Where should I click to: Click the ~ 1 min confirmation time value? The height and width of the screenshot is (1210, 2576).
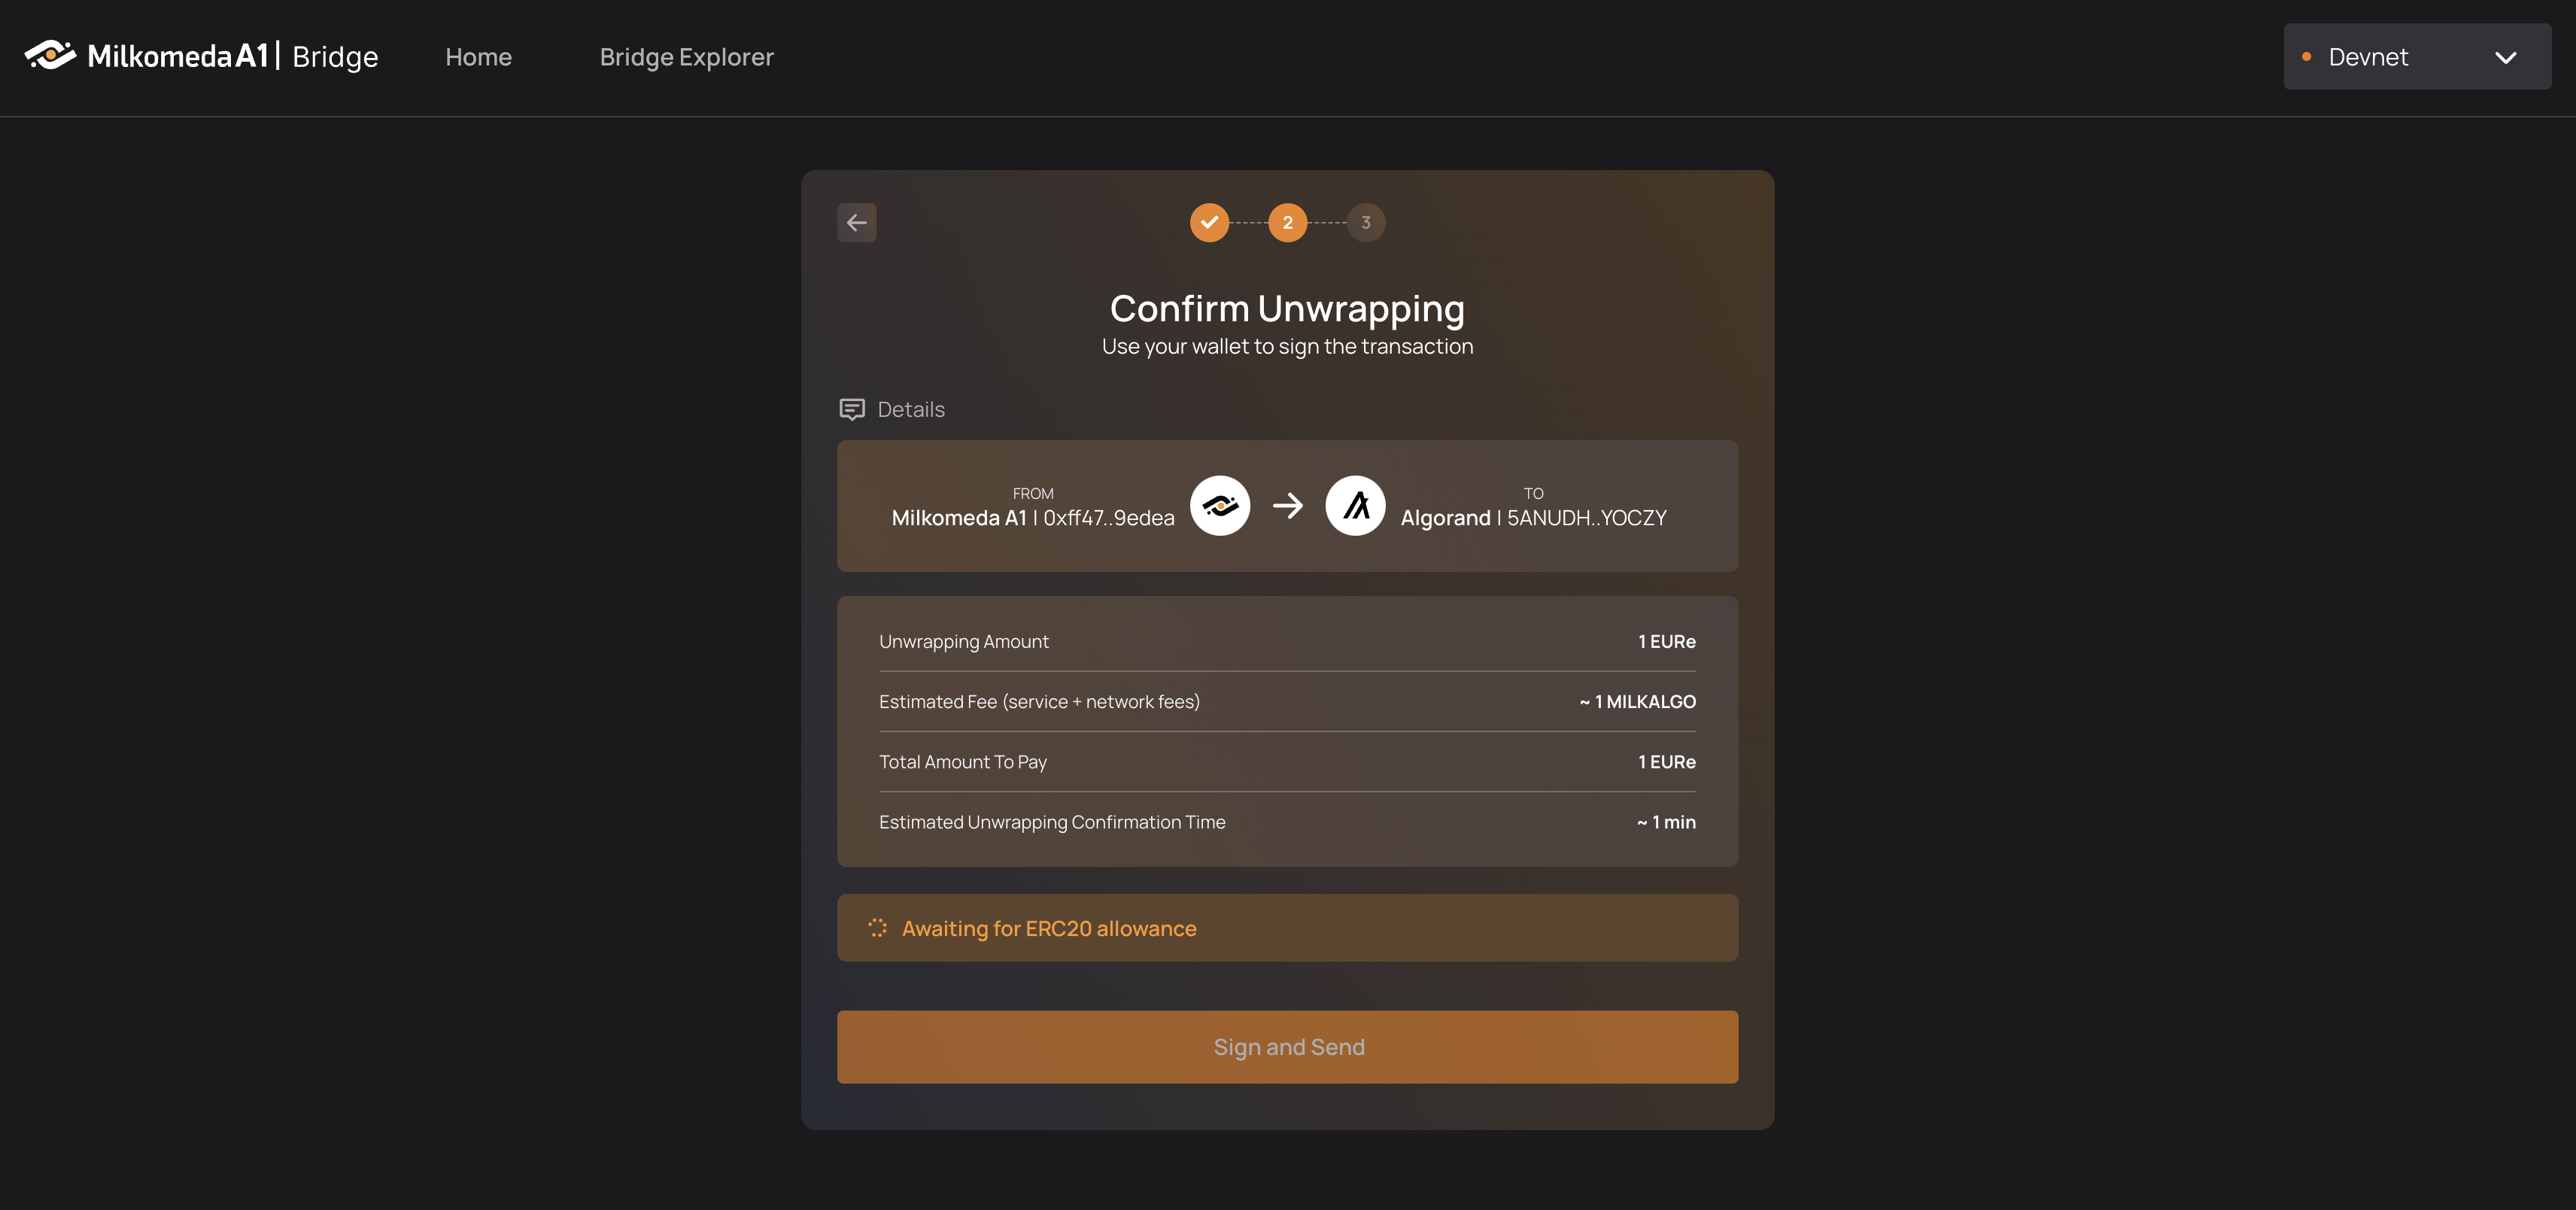click(1665, 822)
